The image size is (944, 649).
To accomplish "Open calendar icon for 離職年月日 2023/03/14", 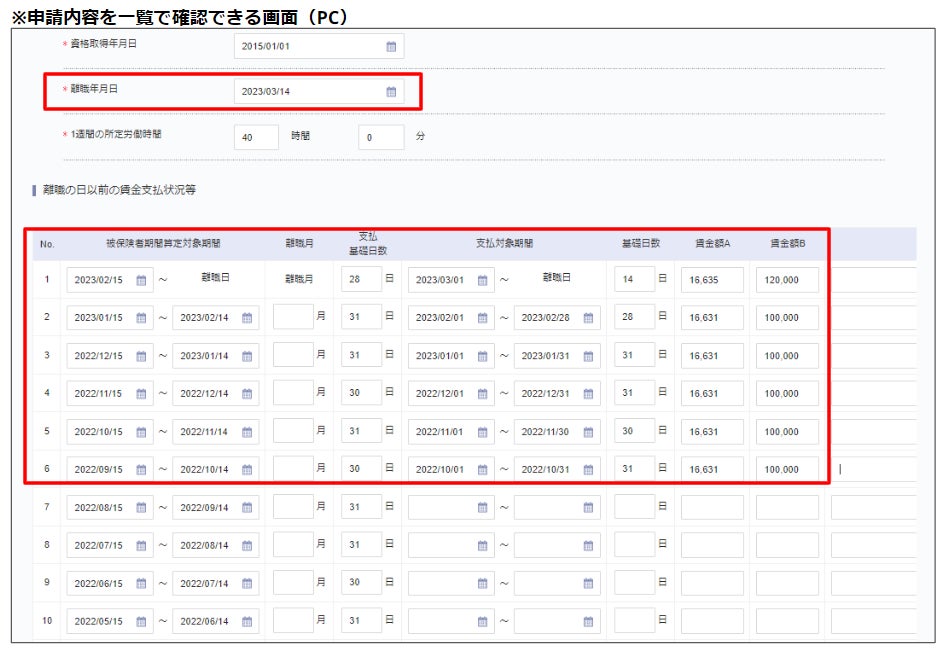I will 391,92.
